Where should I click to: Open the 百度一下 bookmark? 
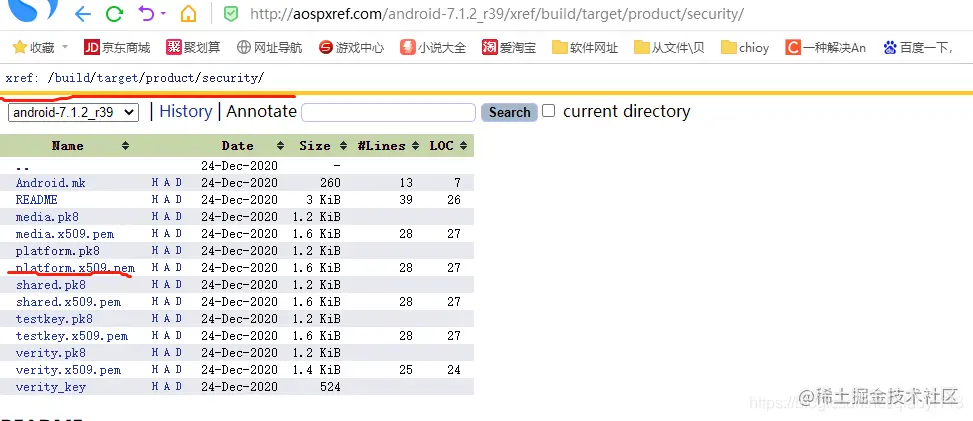pyautogui.click(x=918, y=47)
